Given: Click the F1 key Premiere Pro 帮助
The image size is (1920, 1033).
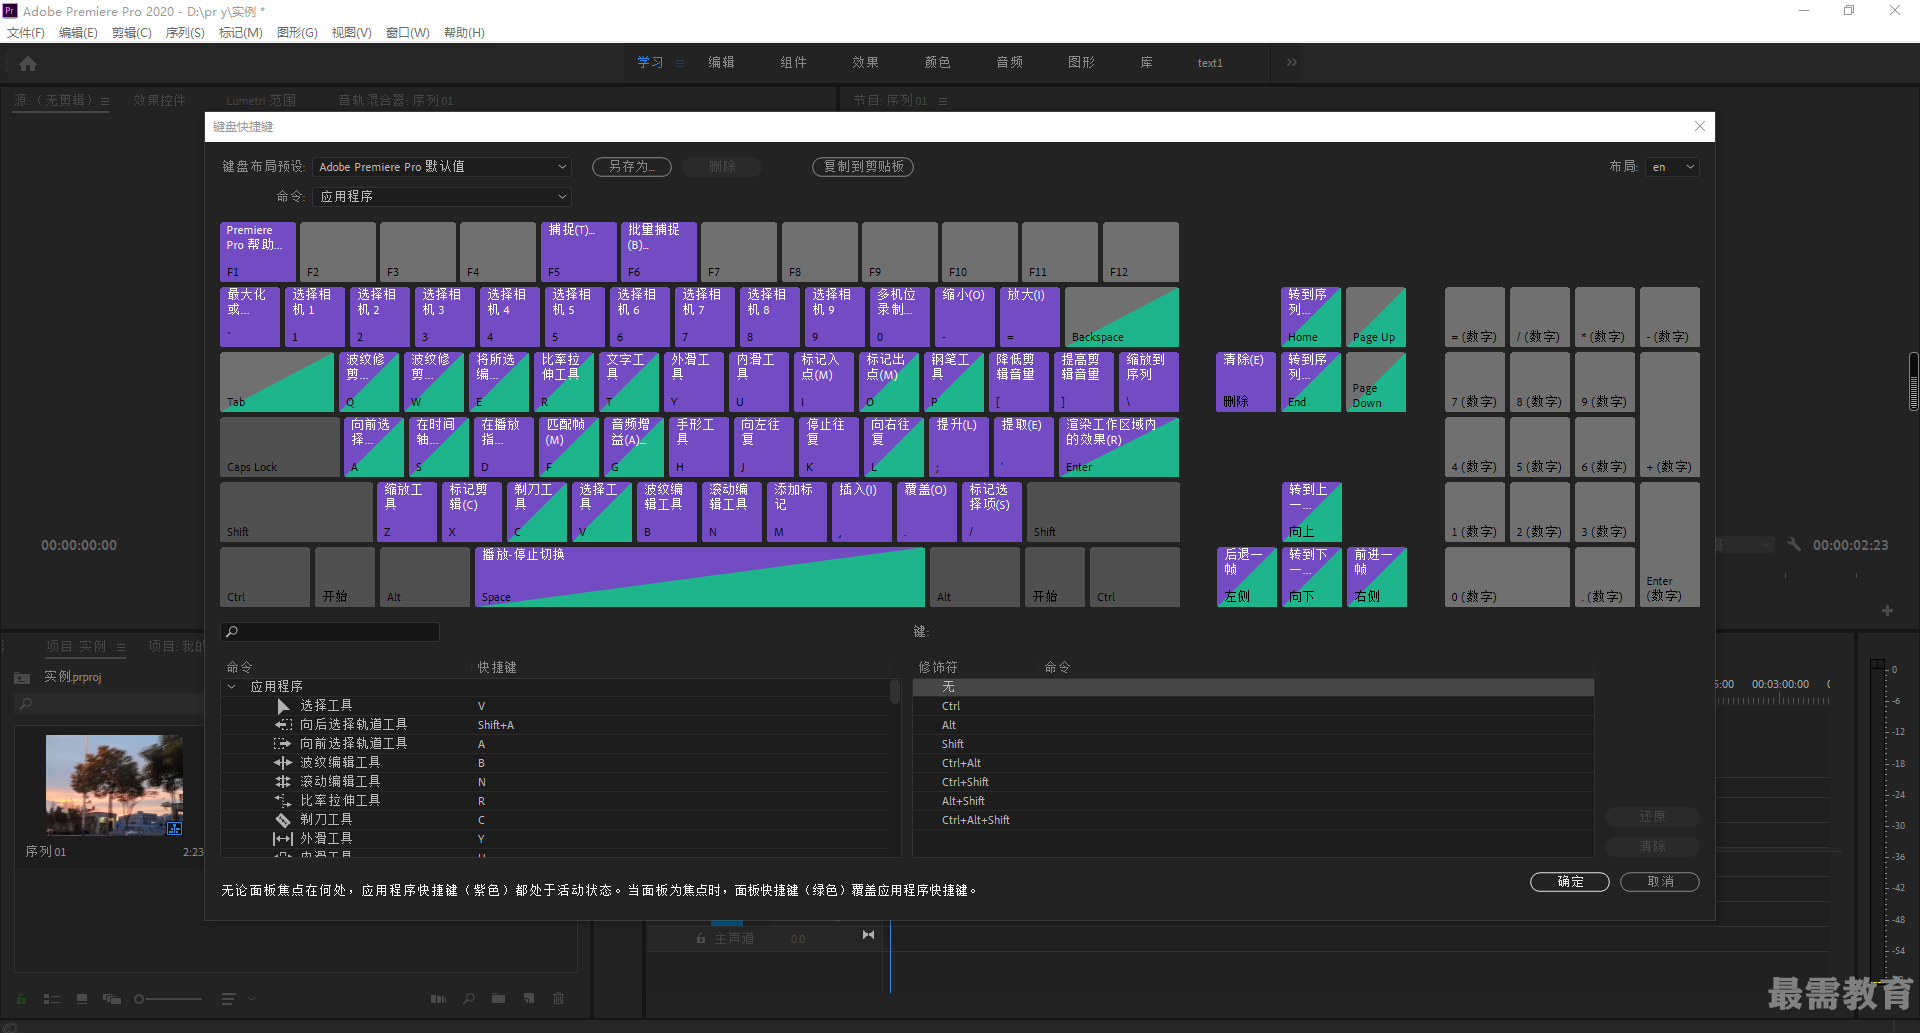Looking at the screenshot, I should point(258,252).
